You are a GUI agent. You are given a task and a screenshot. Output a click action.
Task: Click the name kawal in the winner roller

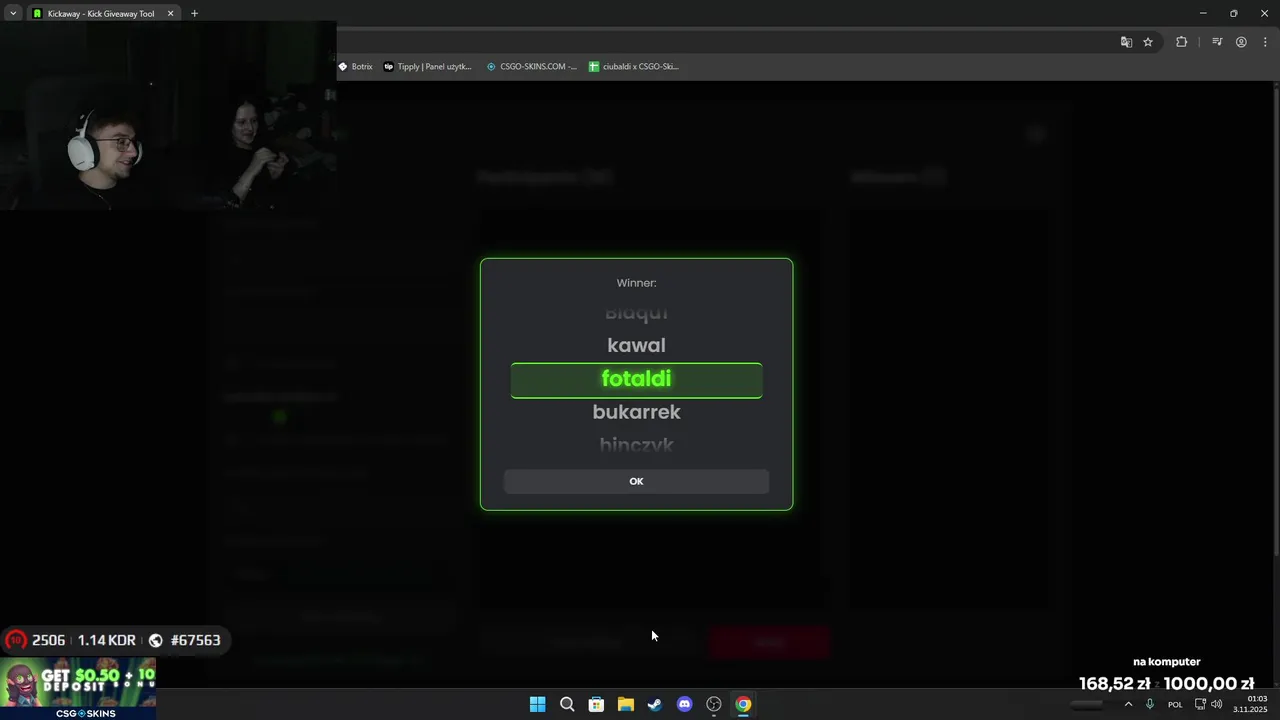(636, 345)
